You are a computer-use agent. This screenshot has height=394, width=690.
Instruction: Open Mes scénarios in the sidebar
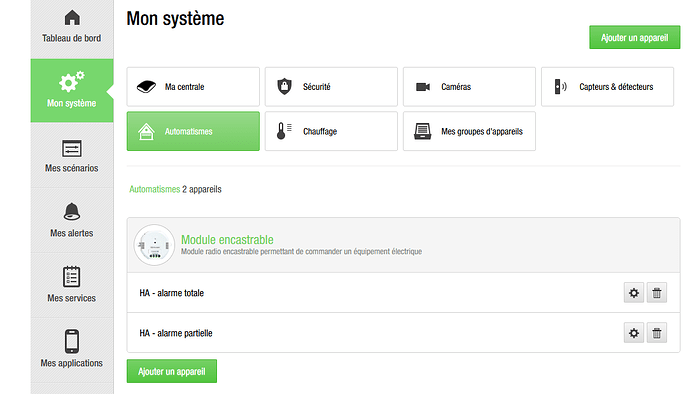72,156
